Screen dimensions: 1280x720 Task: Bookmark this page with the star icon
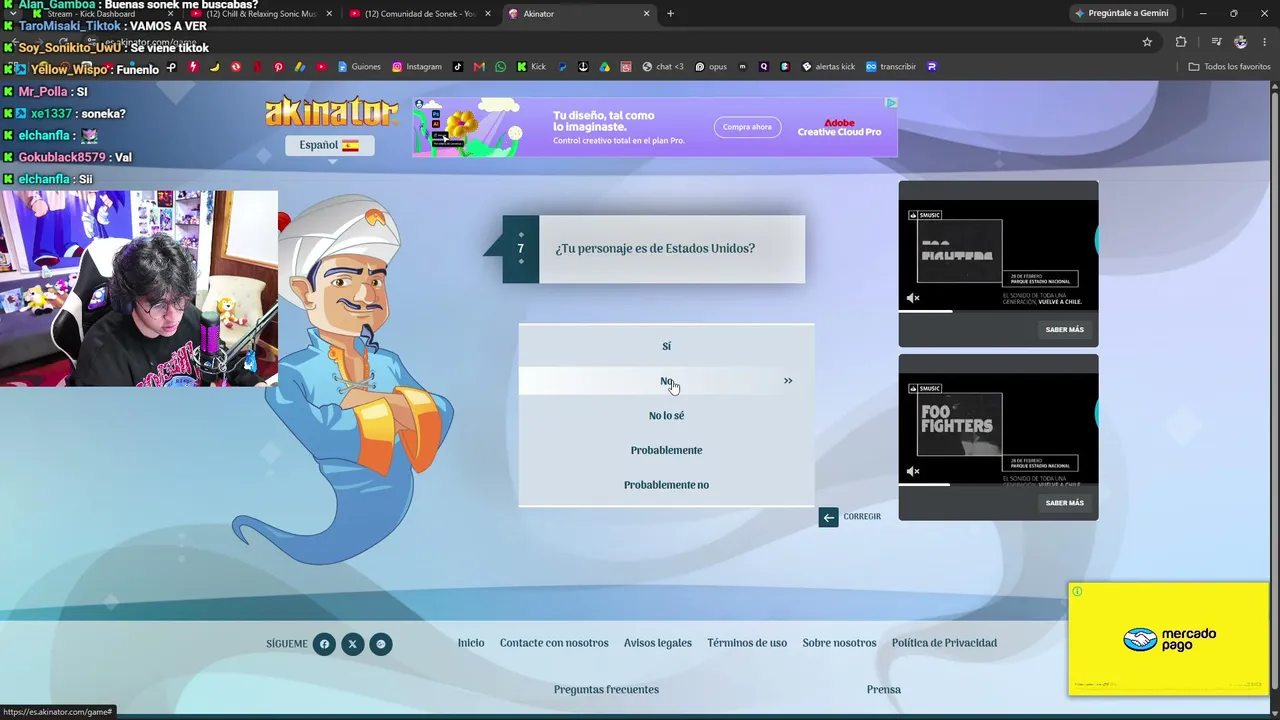click(1147, 42)
